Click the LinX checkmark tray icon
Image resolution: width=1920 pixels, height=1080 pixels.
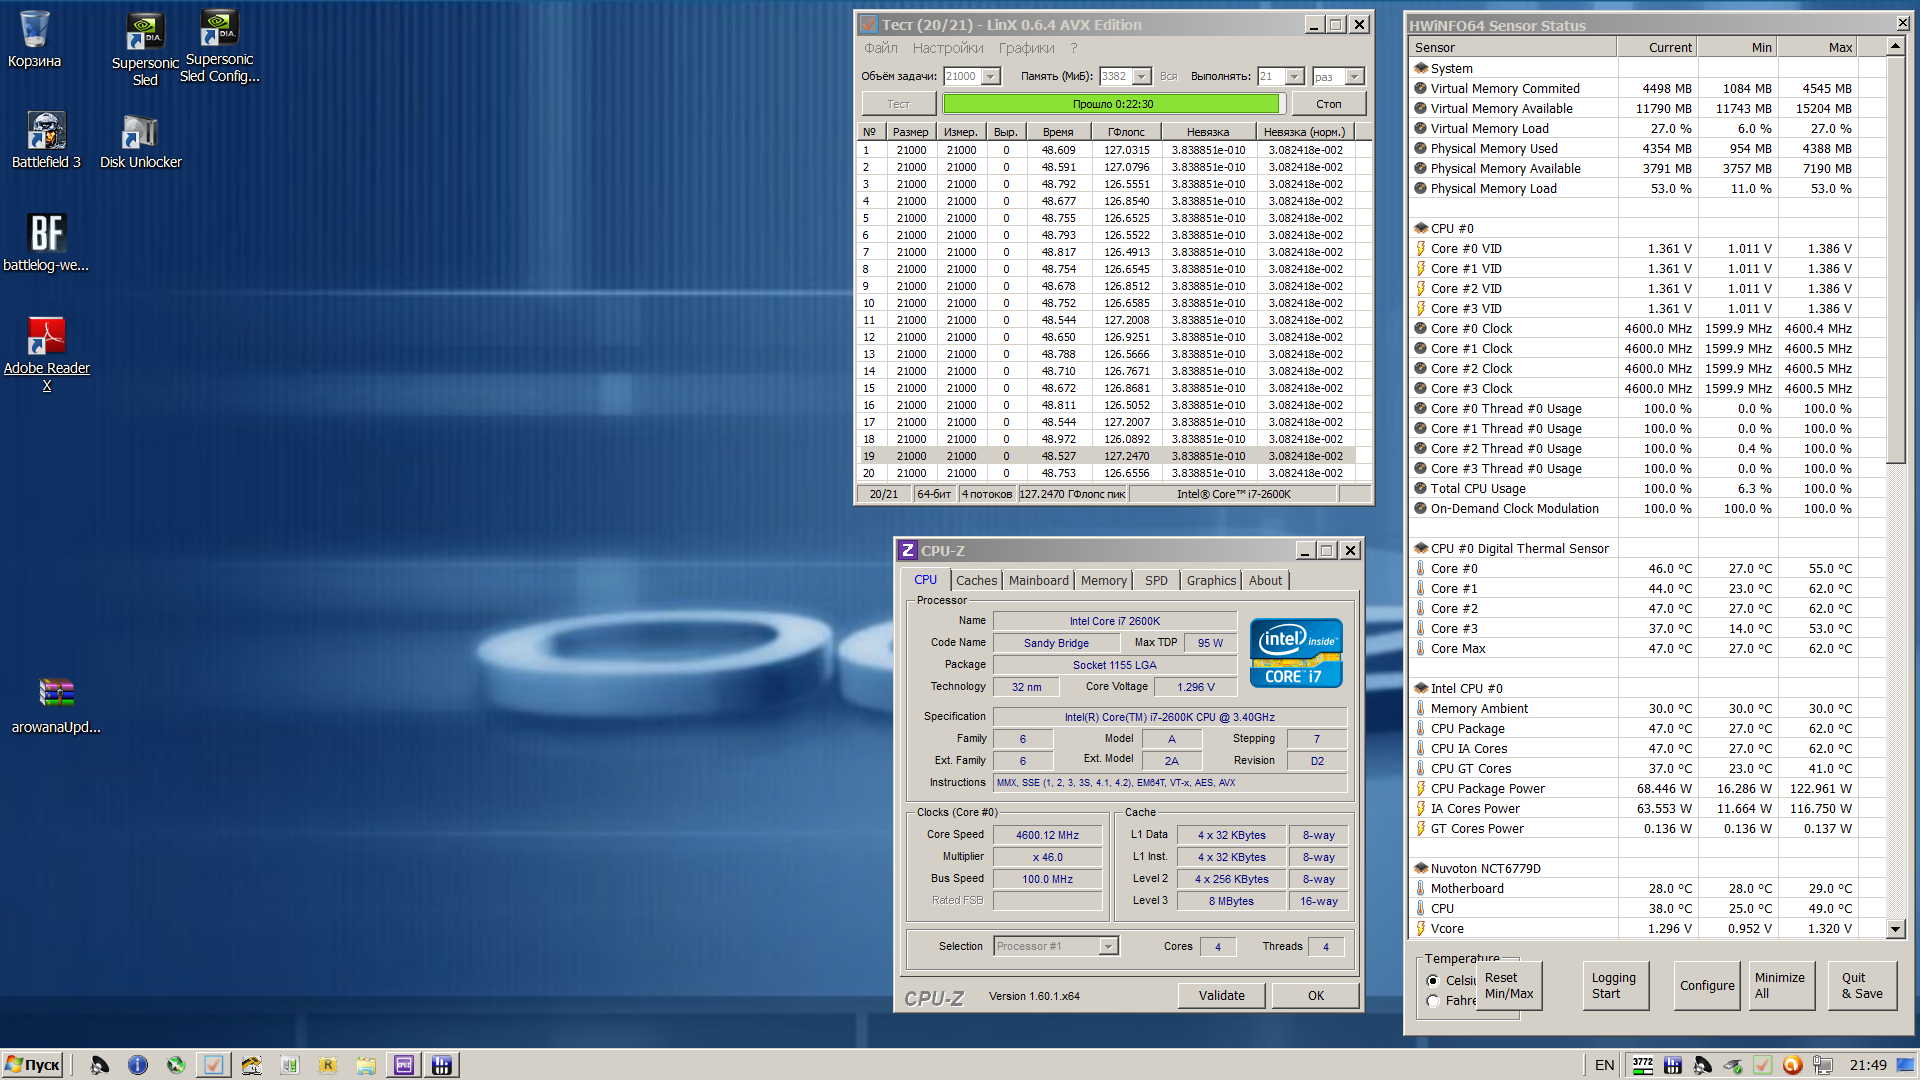[x=1763, y=1065]
